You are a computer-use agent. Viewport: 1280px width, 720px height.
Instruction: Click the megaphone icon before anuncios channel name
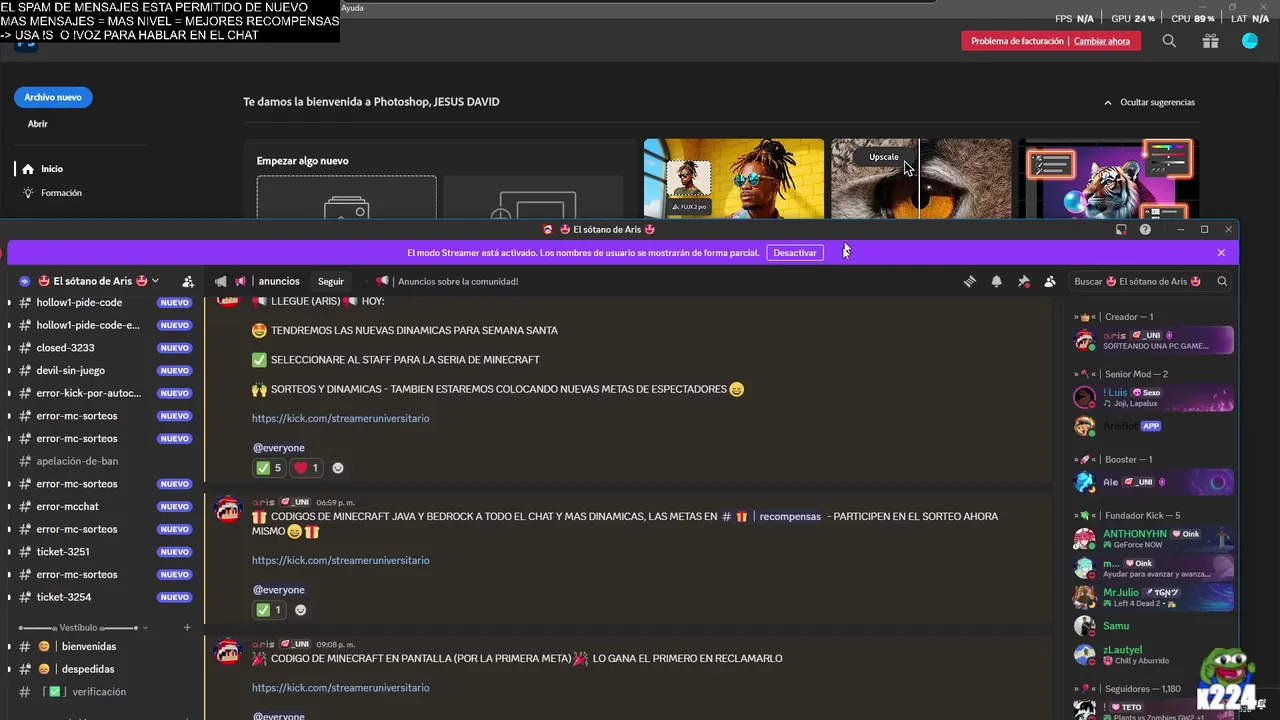(x=220, y=281)
